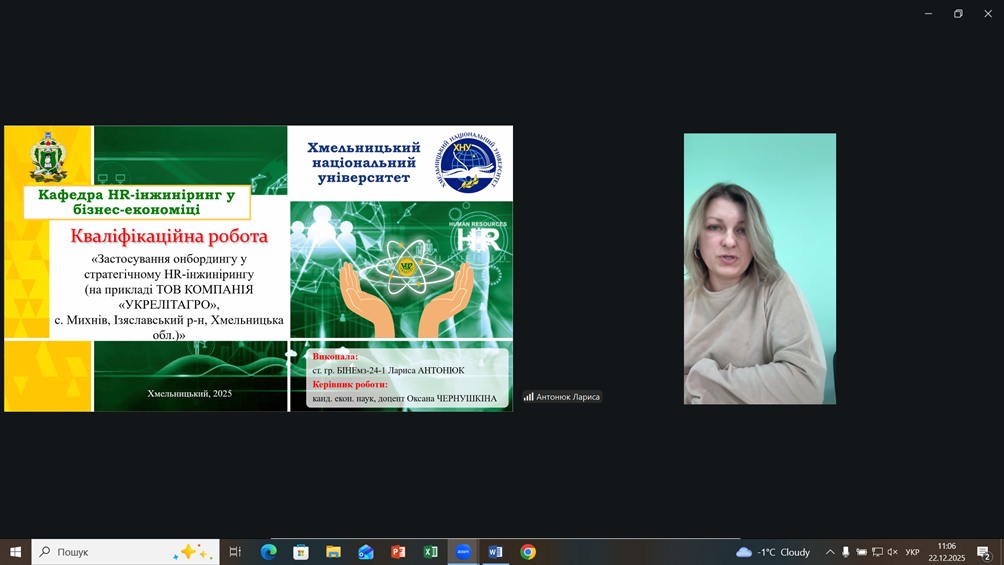Open Microsoft Word from the taskbar
The width and height of the screenshot is (1004, 565).
[x=496, y=552]
